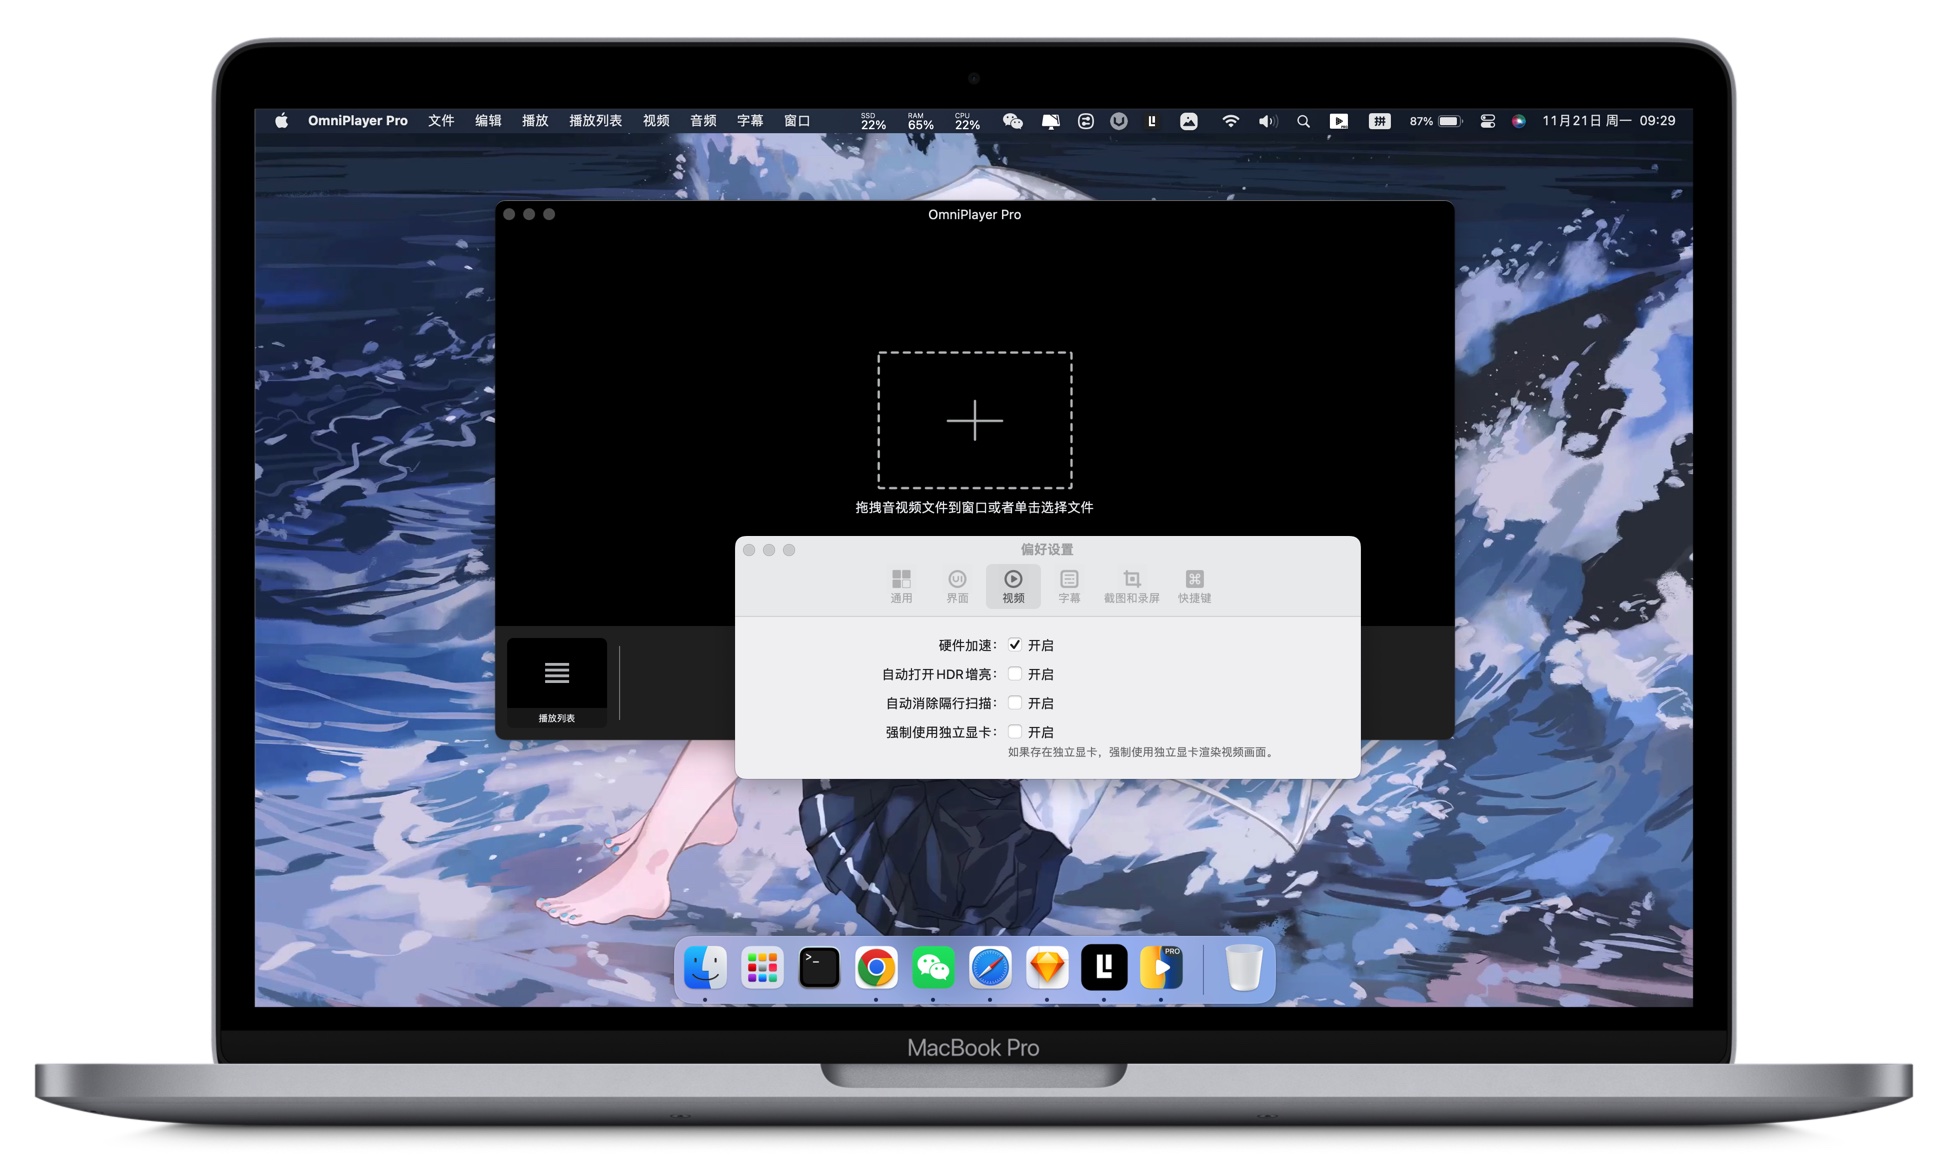This screenshot has height=1170, width=1950.
Task: Open Sketch from the Dock
Action: 1047,967
